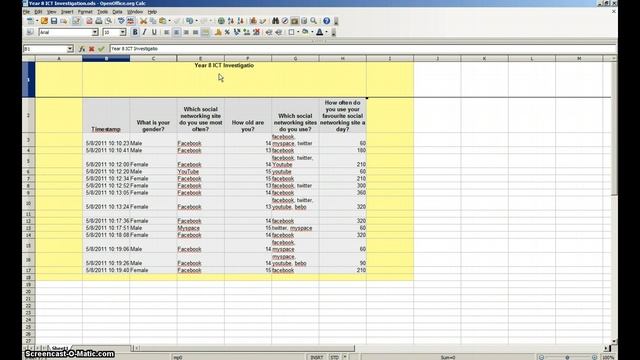Click the Font Color A icon
This screenshot has height=360, width=640.
[x=320, y=32]
